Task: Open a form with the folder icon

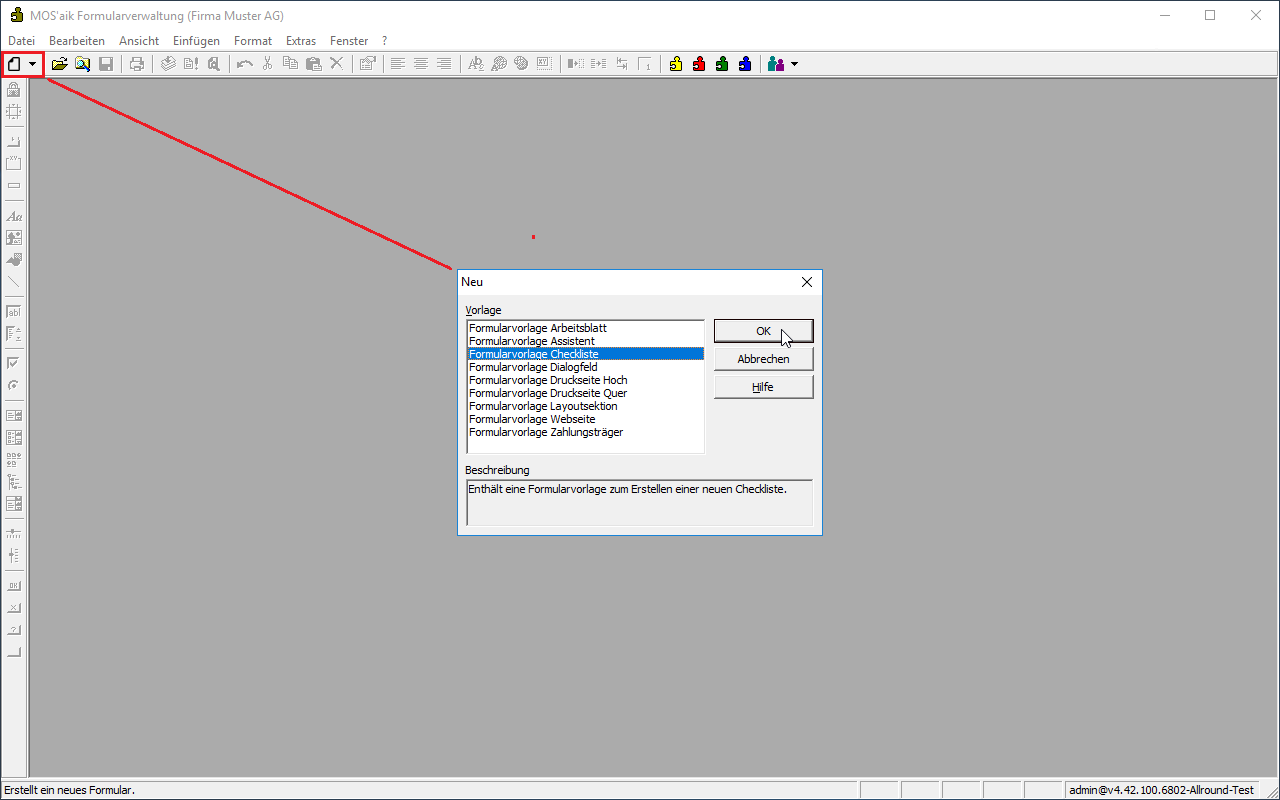Action: coord(60,64)
